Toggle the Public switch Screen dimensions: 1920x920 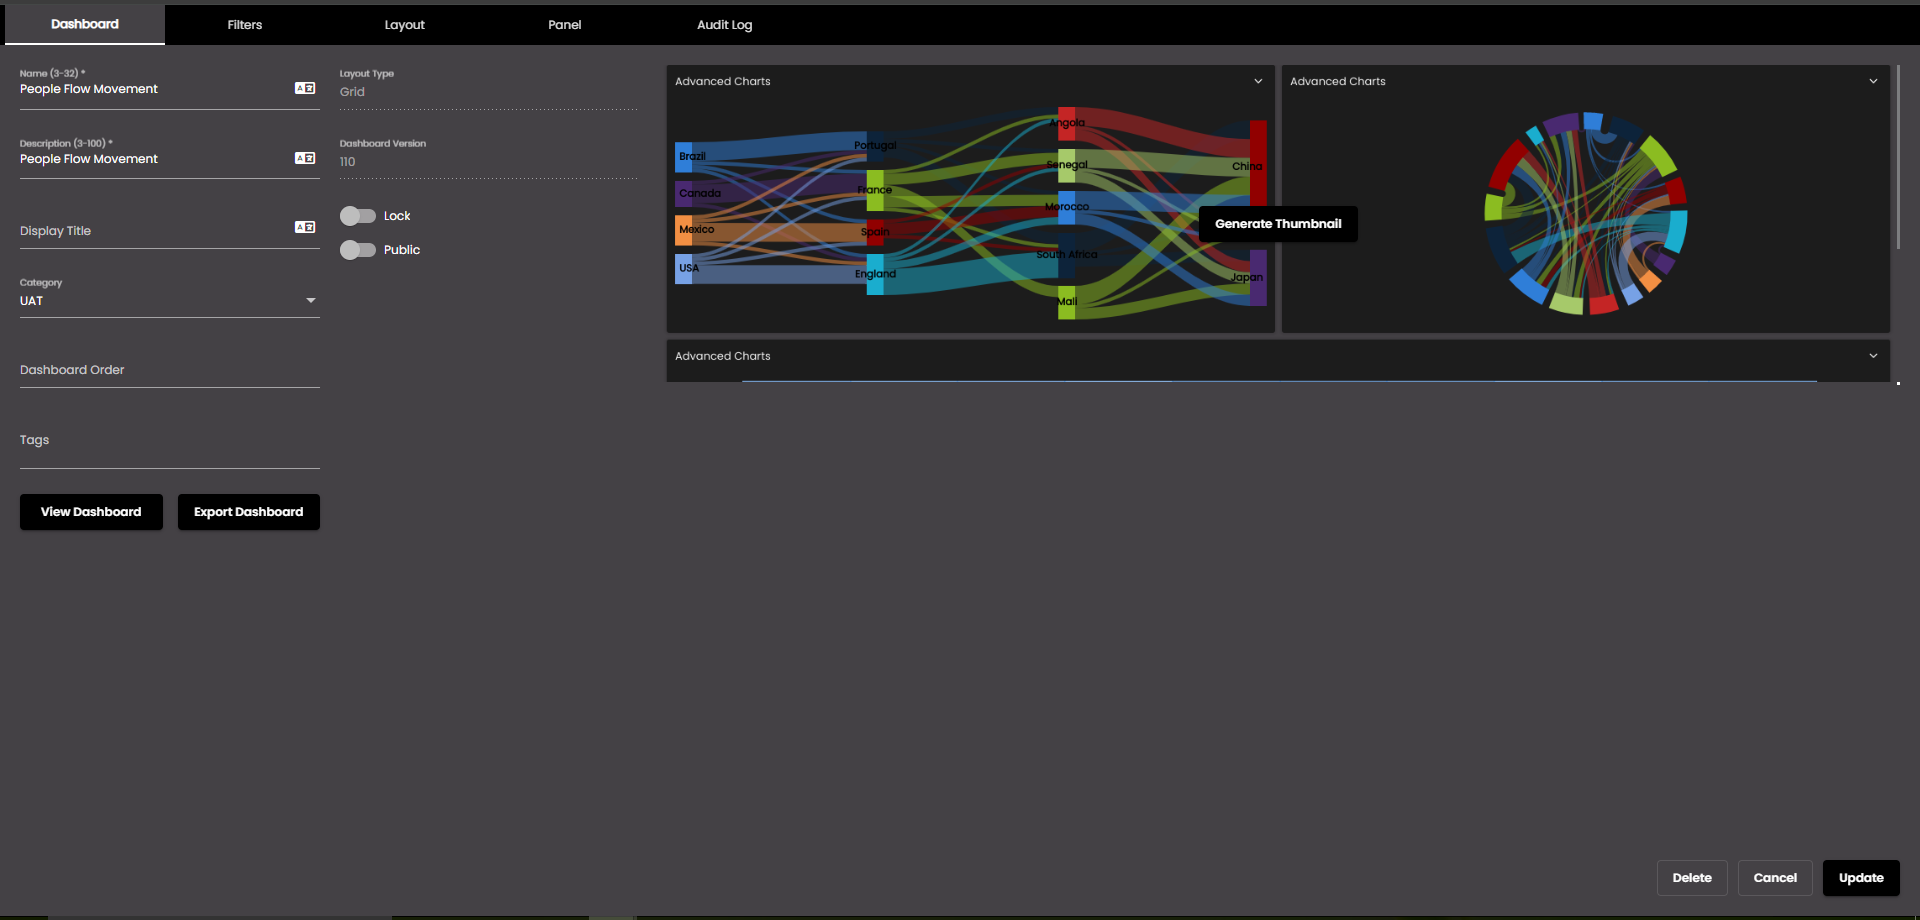(x=357, y=250)
